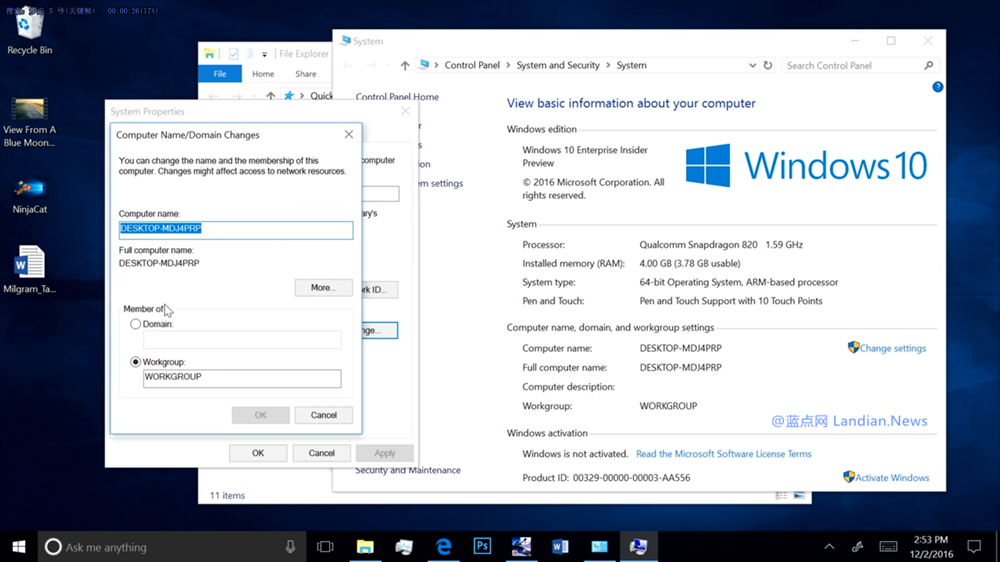
Task: Open Task View on the taskbar
Action: pos(325,547)
